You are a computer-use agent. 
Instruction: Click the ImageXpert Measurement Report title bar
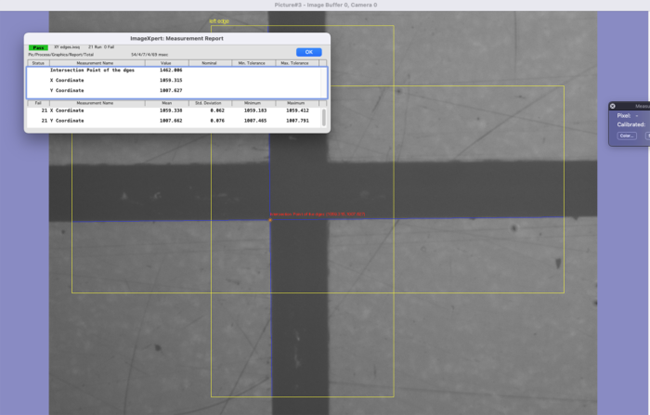pos(177,39)
